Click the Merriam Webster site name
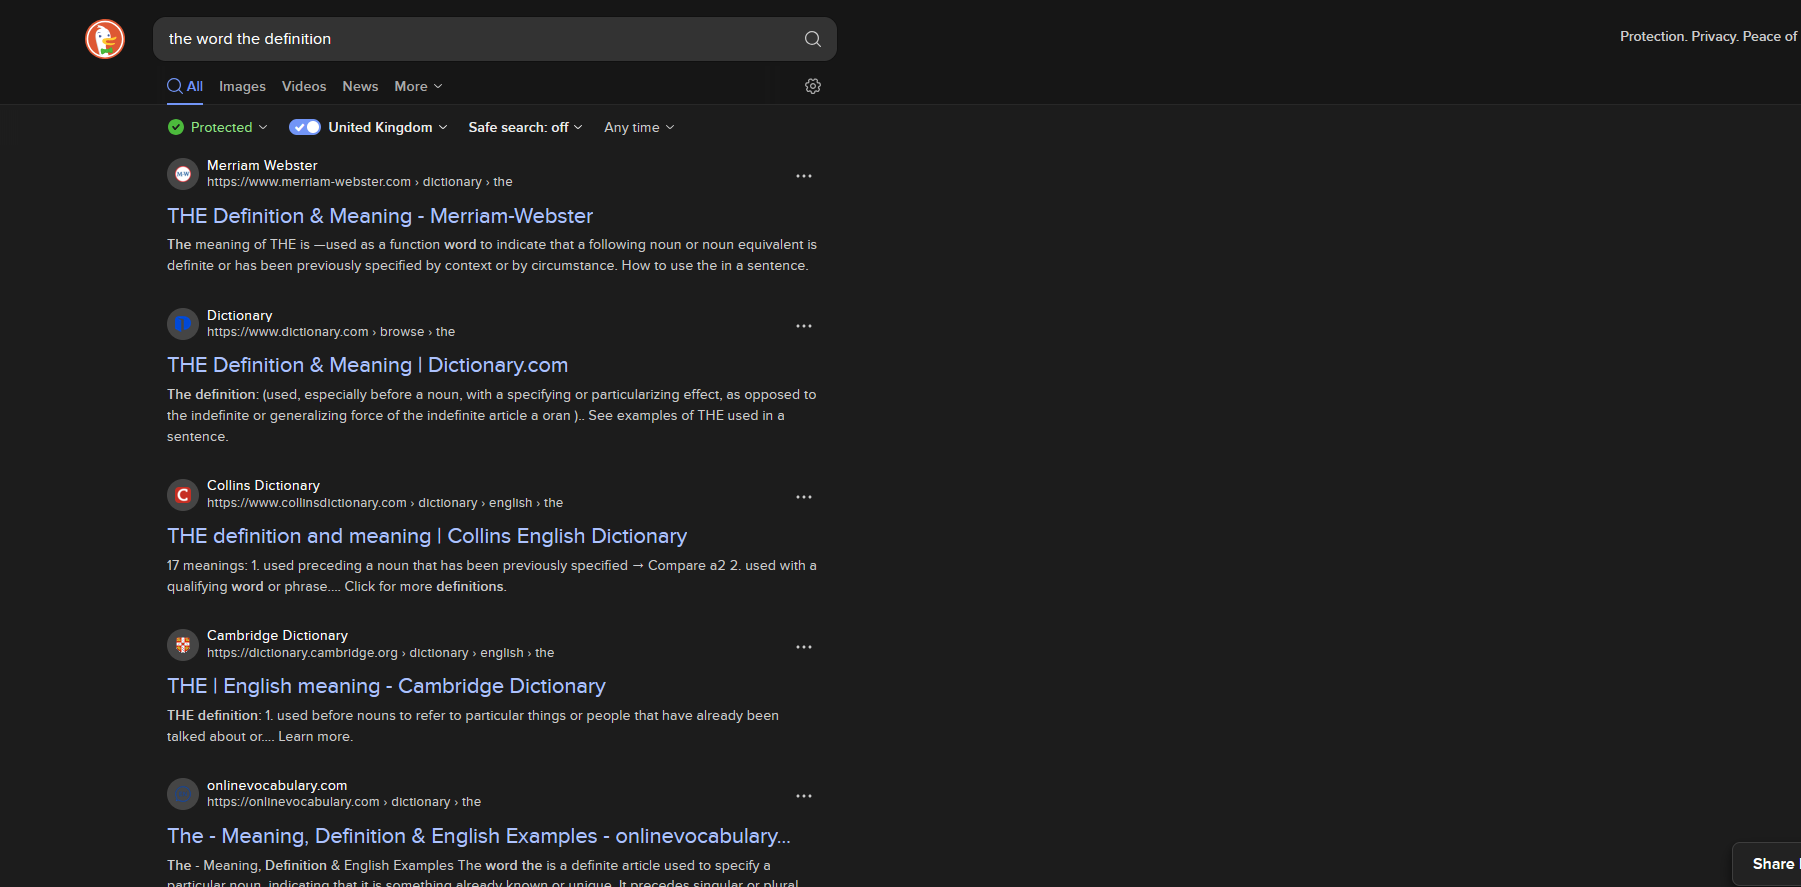 262,165
